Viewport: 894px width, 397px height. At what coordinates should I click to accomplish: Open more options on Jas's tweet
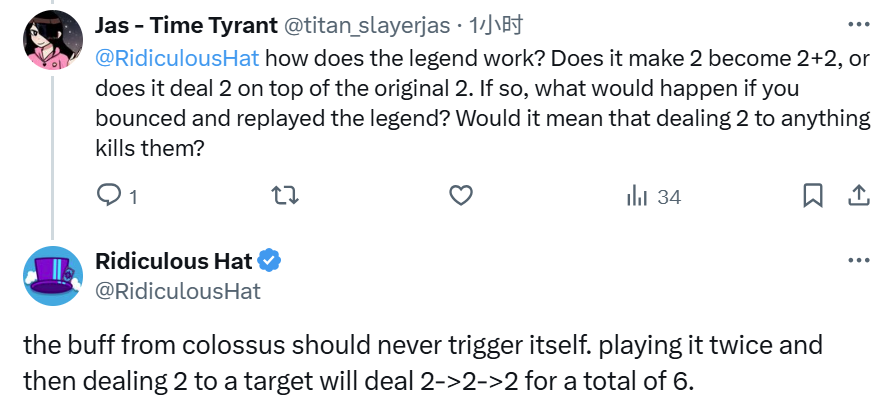tap(858, 25)
